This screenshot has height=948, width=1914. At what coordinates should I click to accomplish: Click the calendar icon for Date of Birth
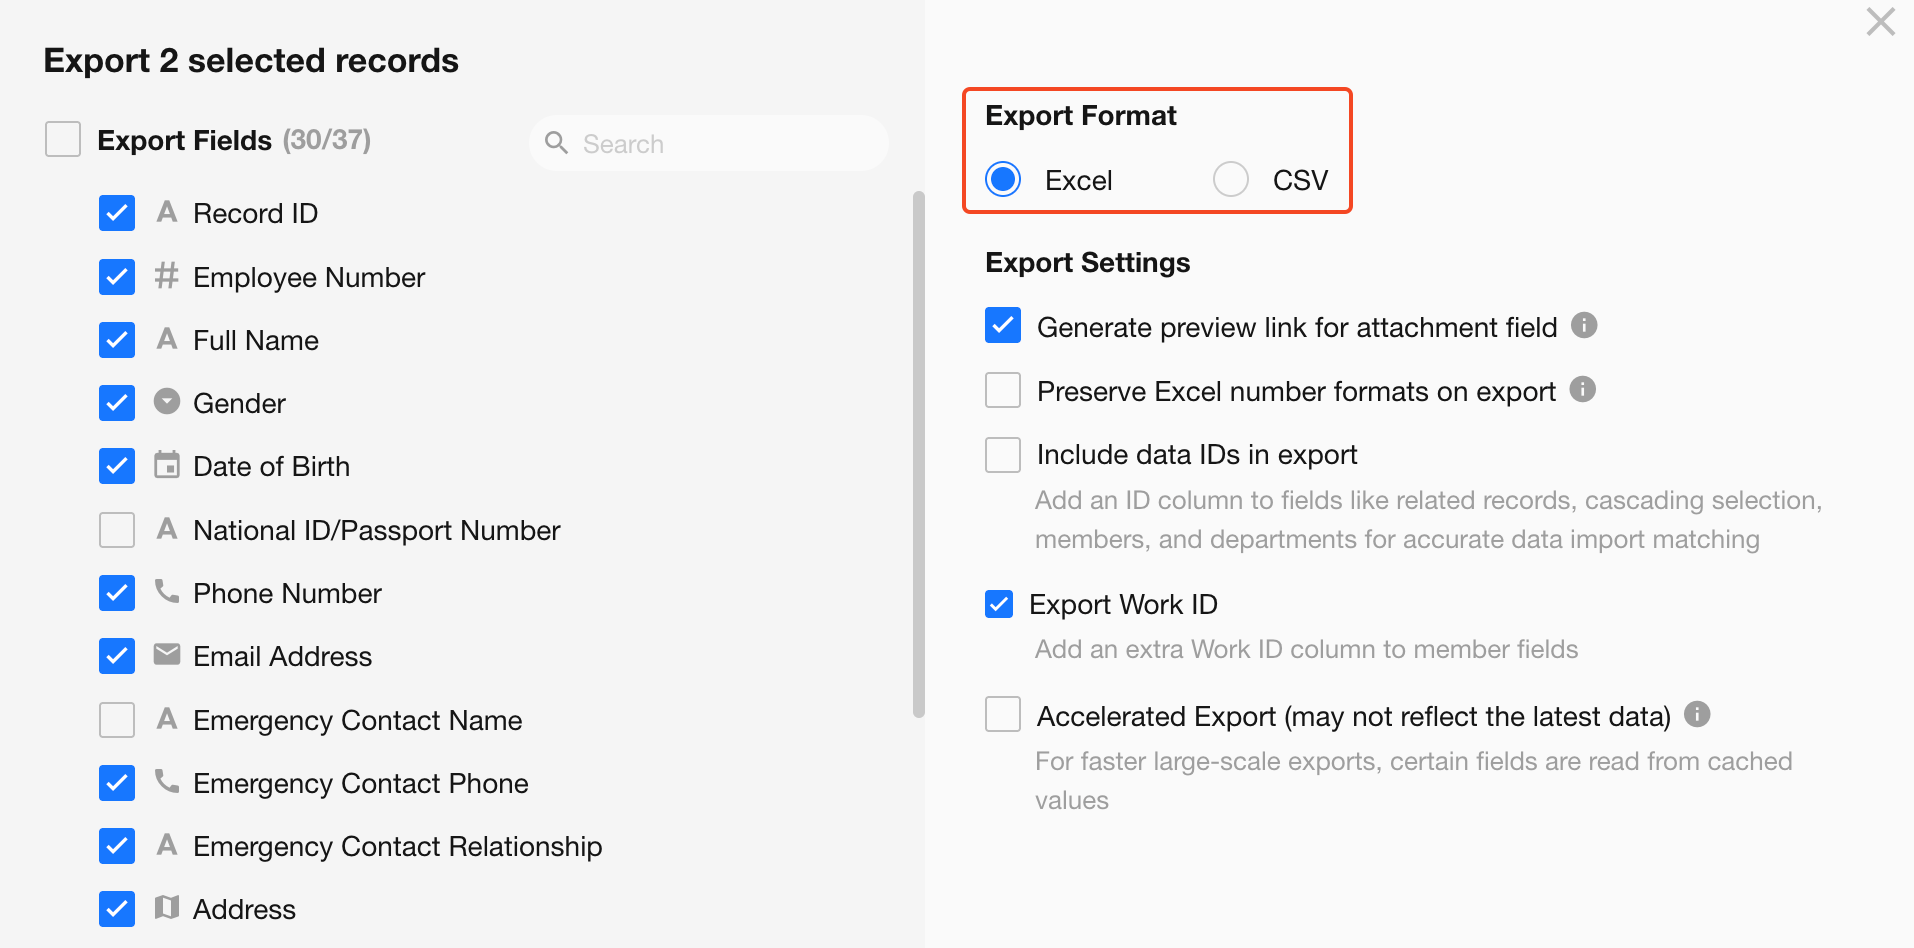pyautogui.click(x=167, y=465)
